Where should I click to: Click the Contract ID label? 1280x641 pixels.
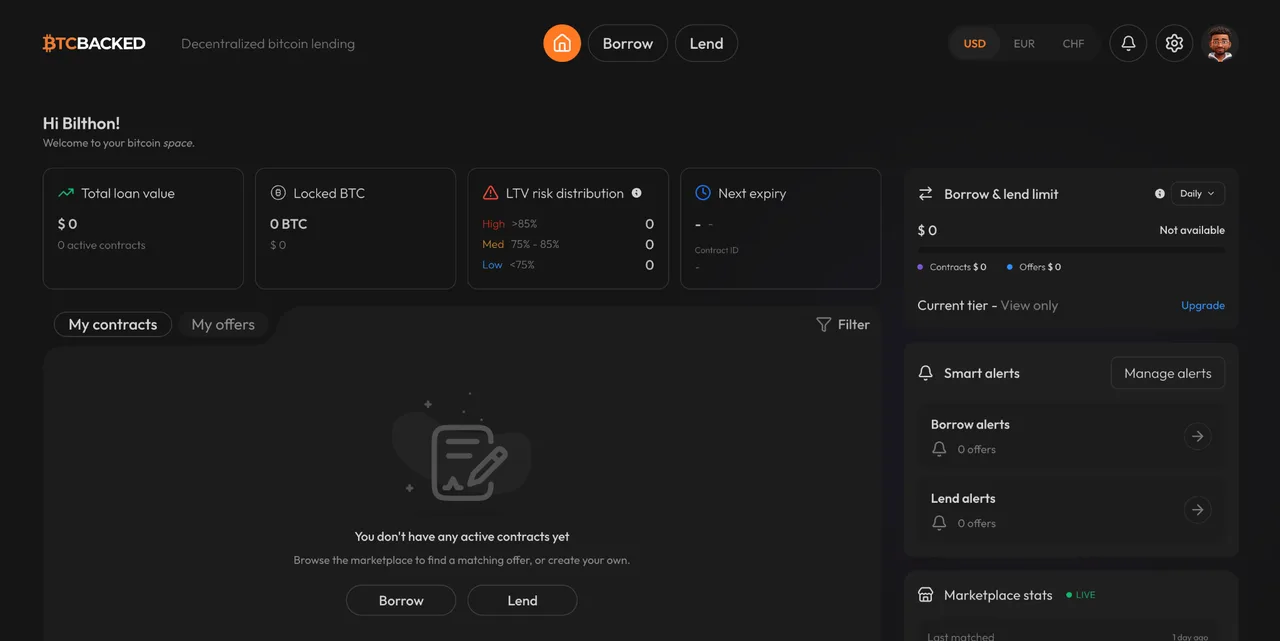coord(717,250)
